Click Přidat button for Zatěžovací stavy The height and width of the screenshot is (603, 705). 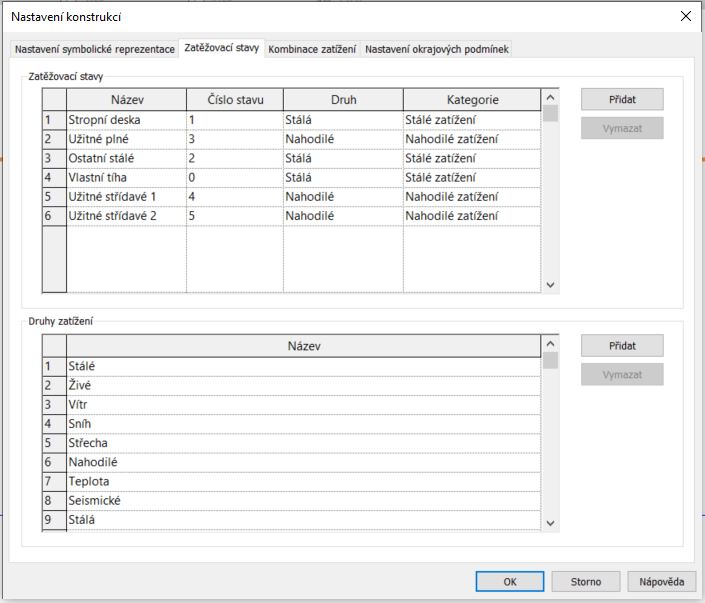(621, 100)
